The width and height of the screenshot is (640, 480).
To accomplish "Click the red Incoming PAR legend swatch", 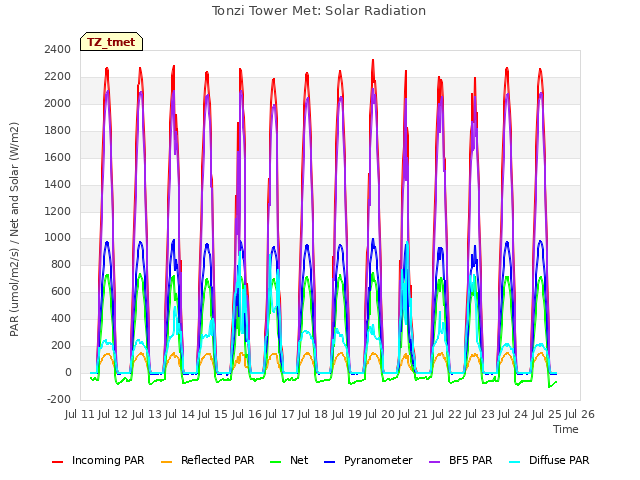I will click(58, 461).
